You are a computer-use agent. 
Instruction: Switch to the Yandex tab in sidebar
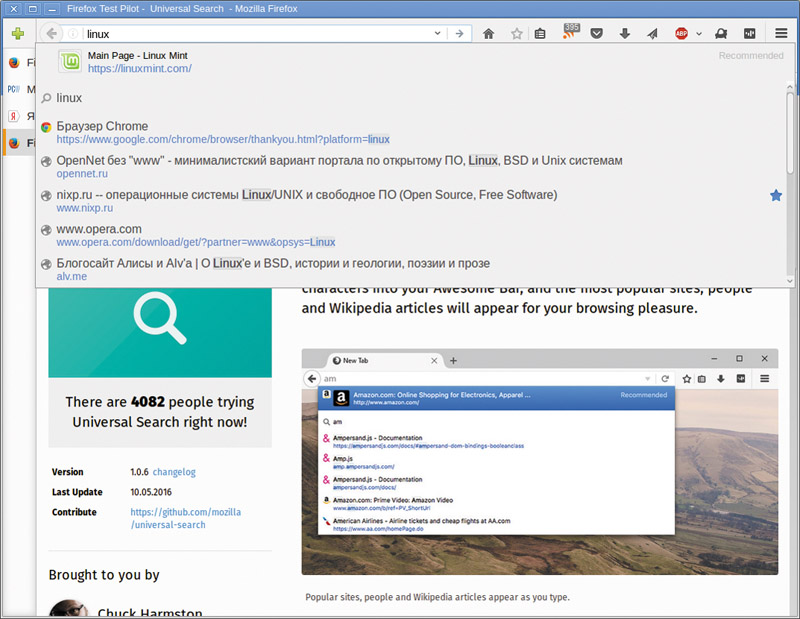(19, 116)
